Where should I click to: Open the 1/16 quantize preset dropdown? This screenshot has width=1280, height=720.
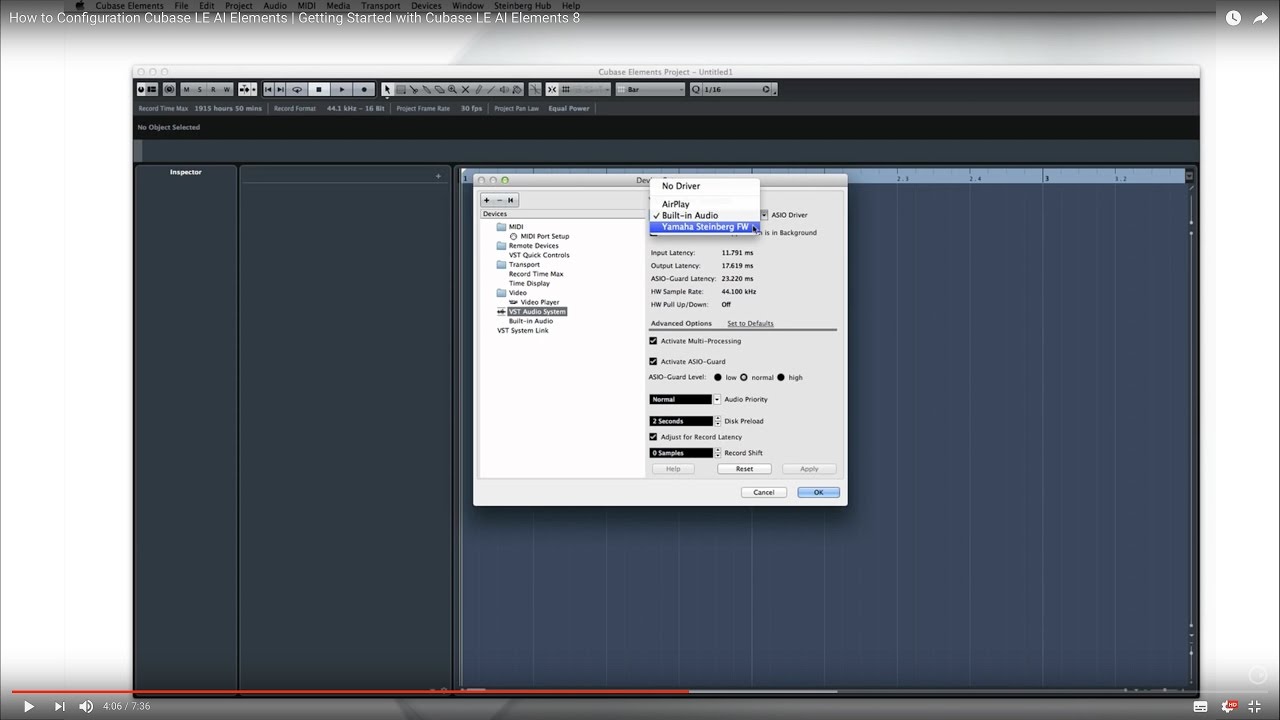click(739, 89)
